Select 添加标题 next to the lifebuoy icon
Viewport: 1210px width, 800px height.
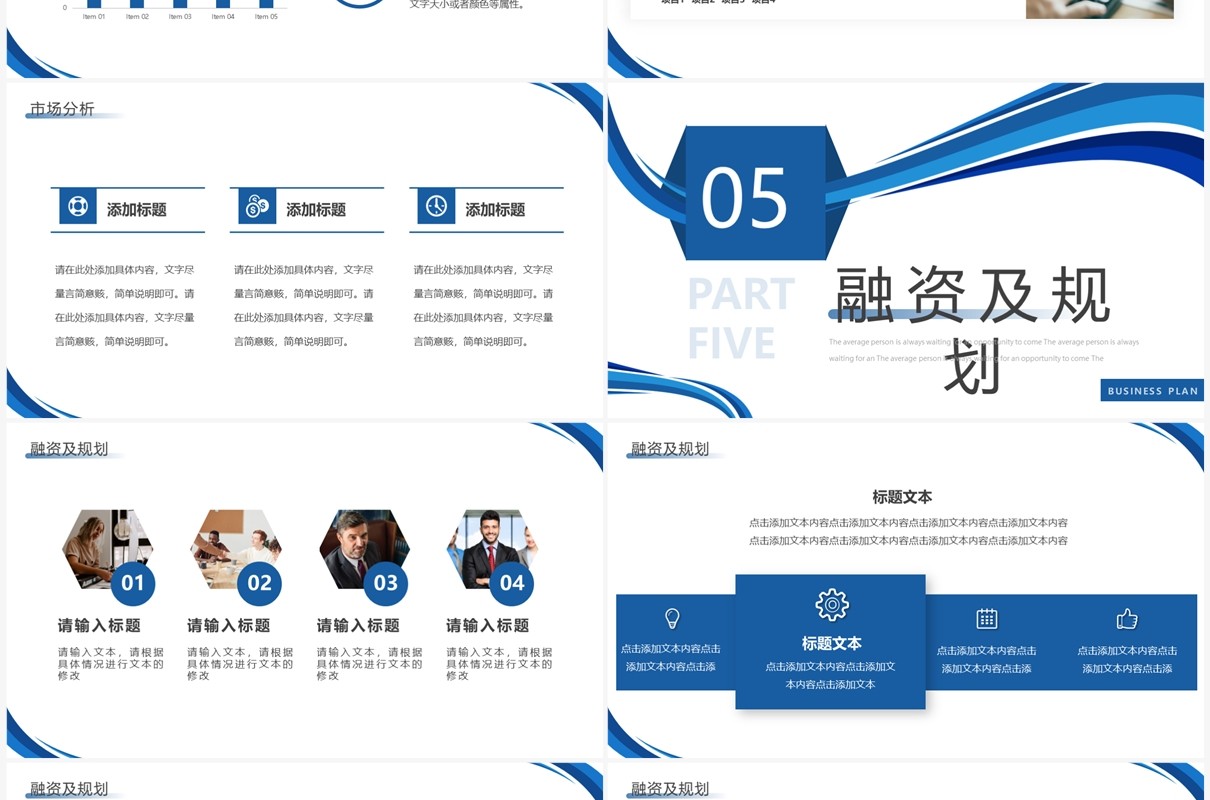(x=137, y=210)
